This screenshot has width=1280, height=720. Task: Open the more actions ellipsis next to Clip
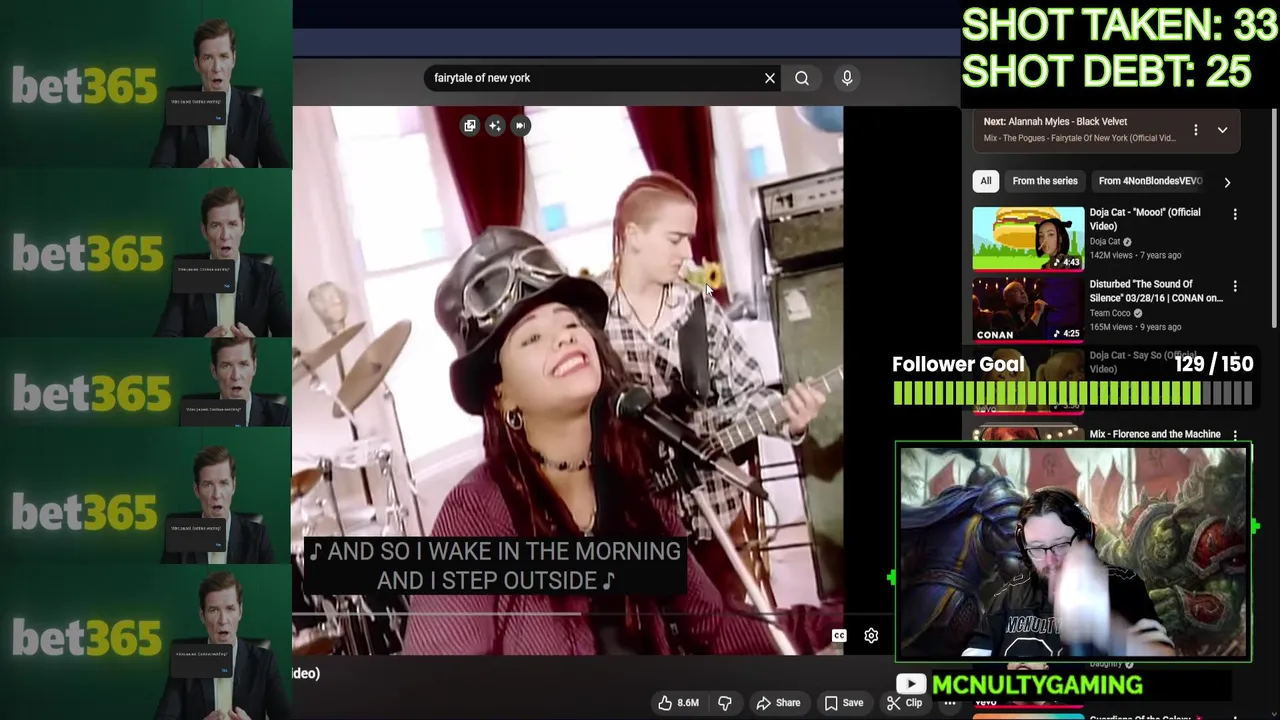pyautogui.click(x=950, y=703)
